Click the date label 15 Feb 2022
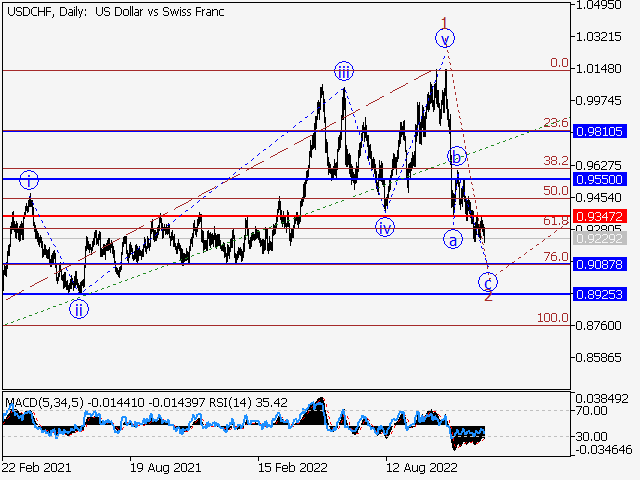 point(293,467)
